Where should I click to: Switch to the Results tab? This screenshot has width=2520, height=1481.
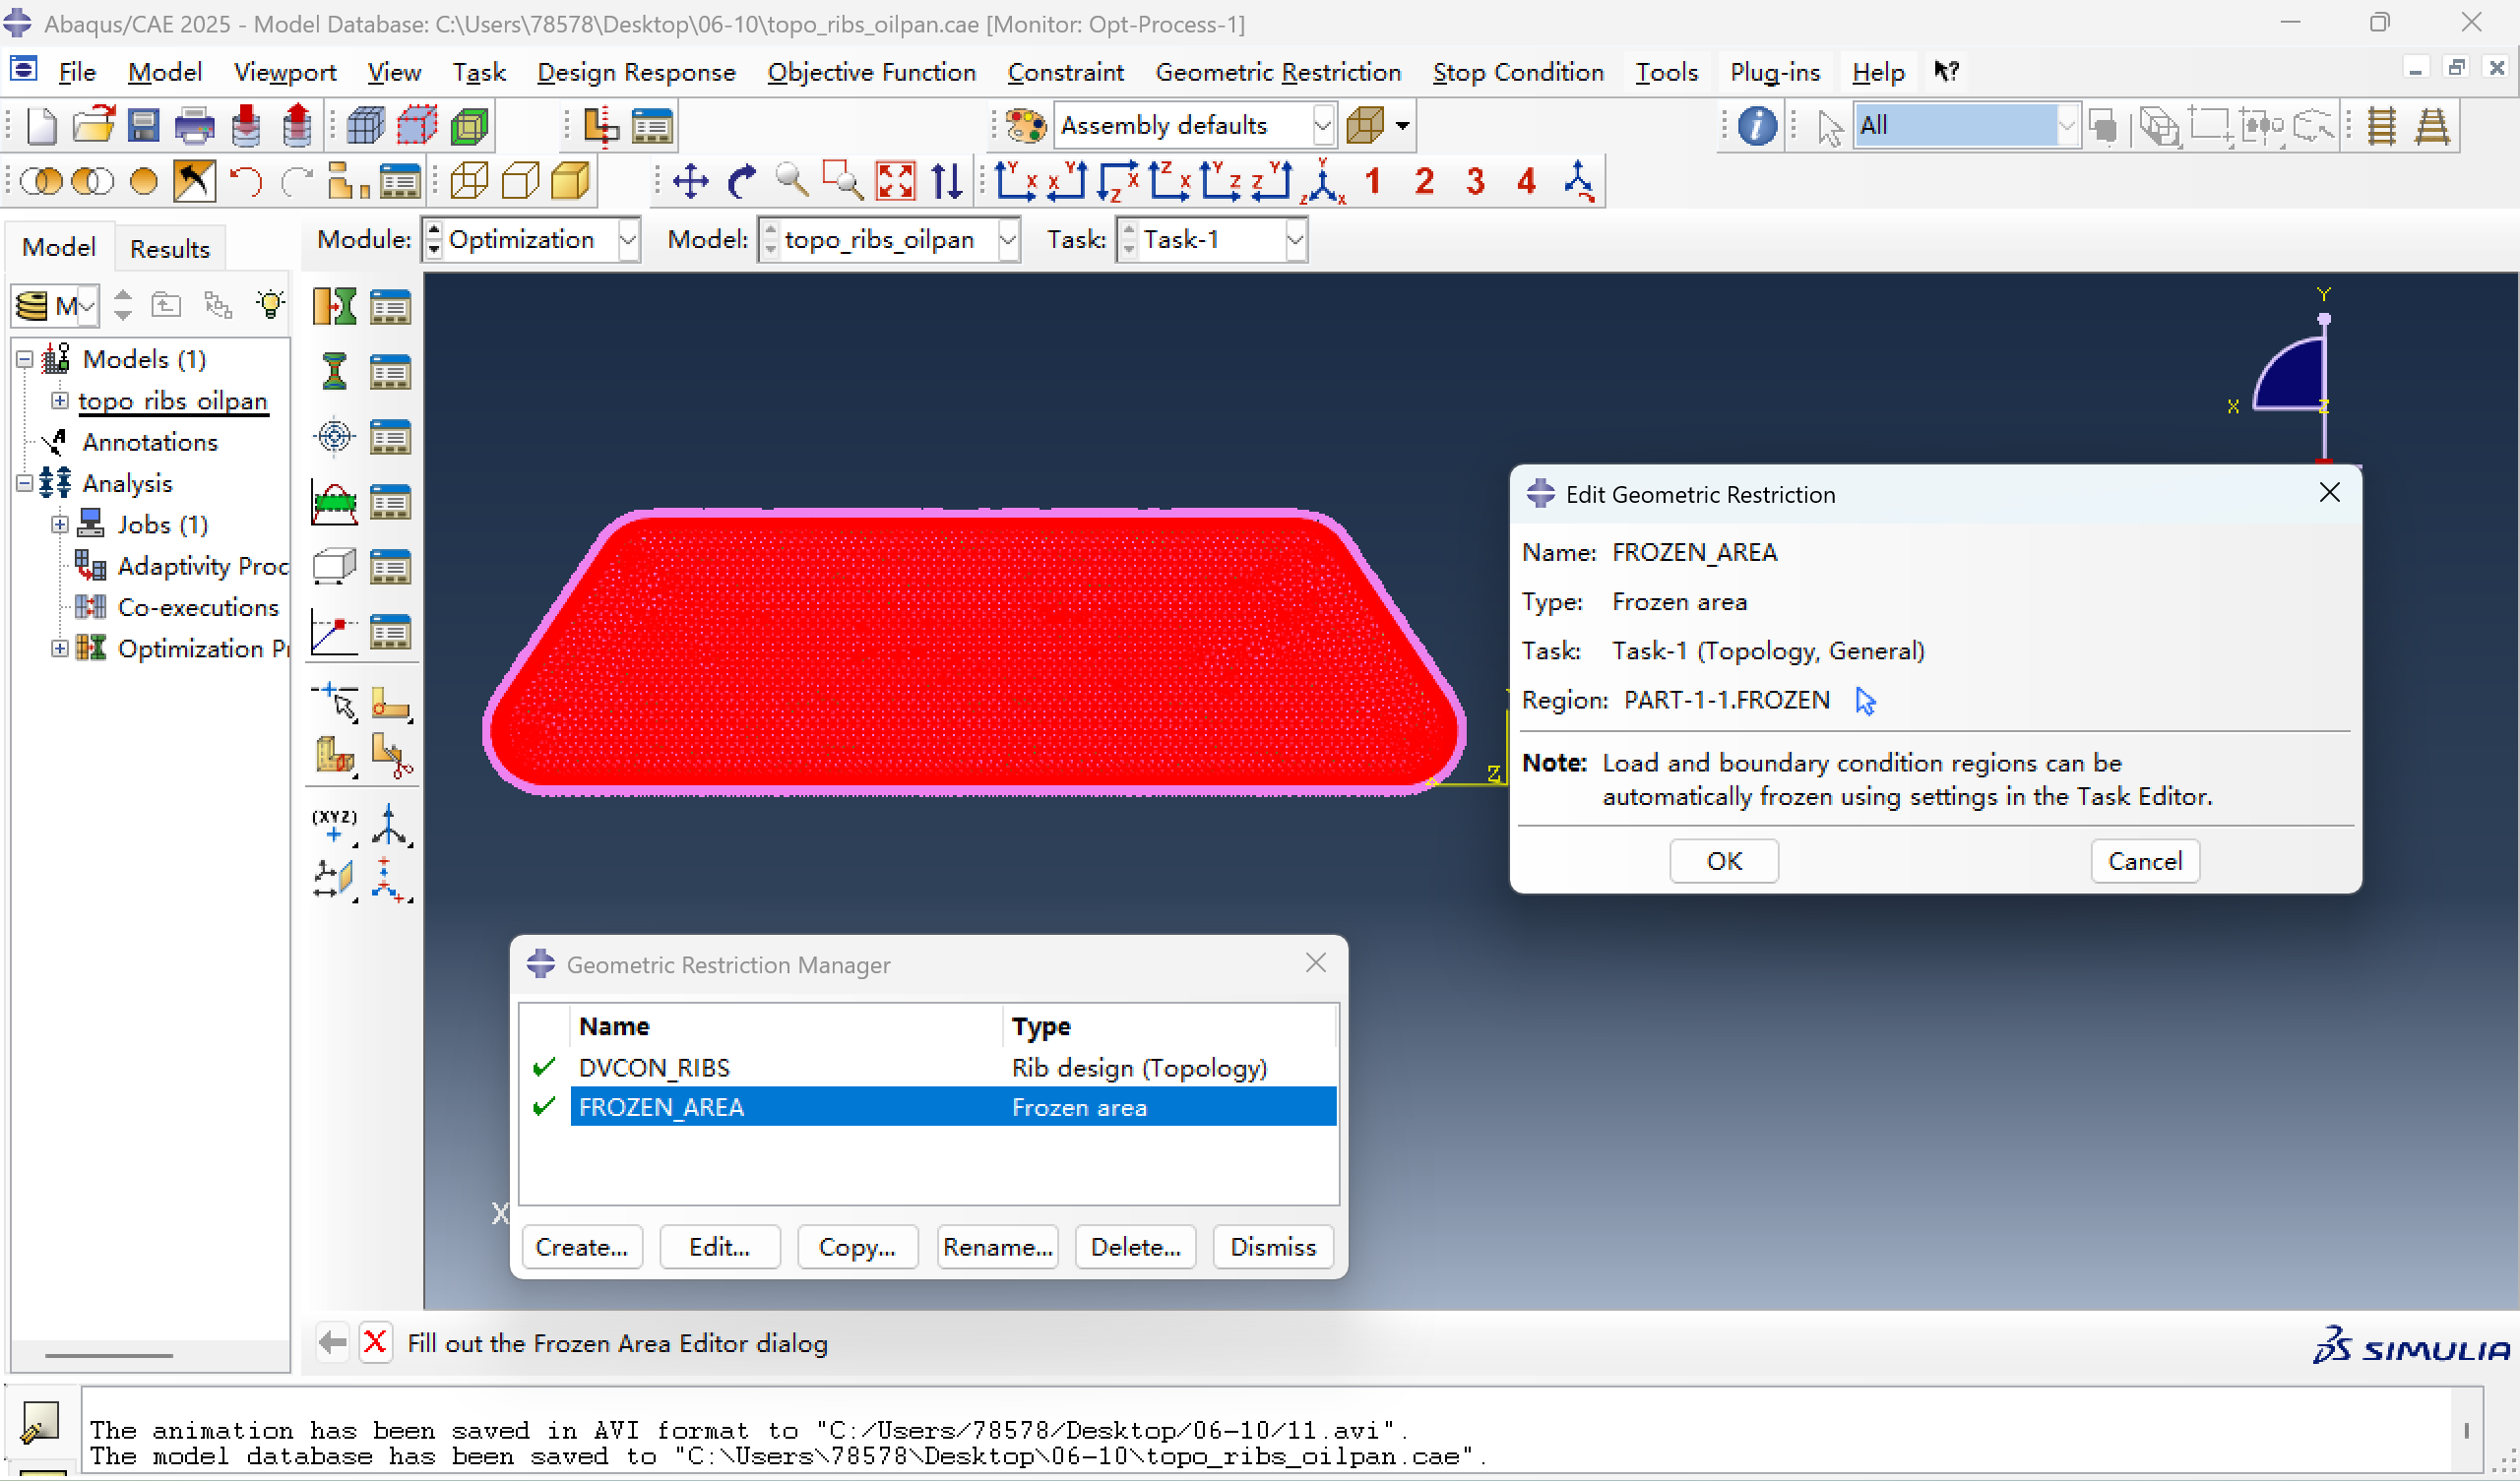coord(170,248)
